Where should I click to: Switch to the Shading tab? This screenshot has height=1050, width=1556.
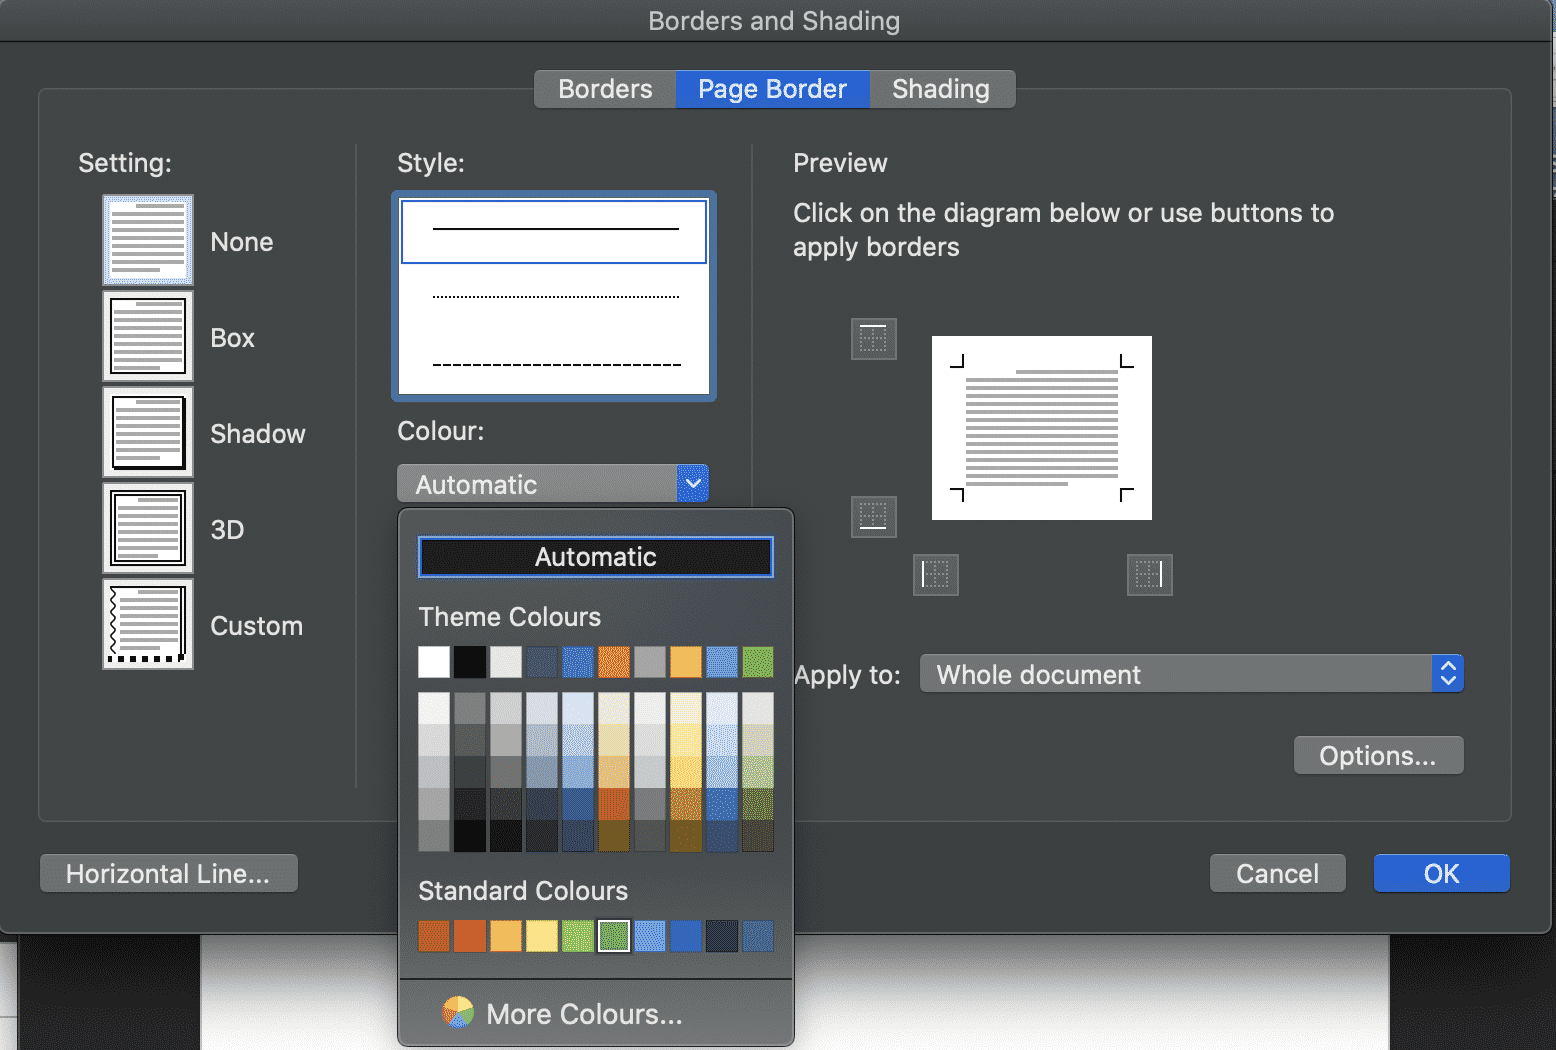pyautogui.click(x=941, y=89)
